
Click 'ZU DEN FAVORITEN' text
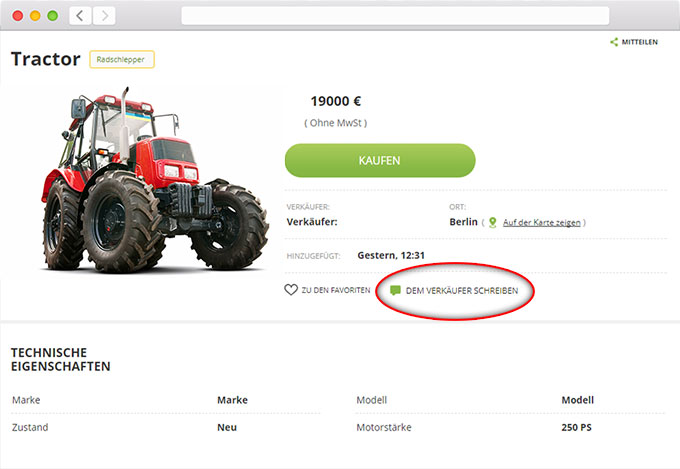[336, 290]
